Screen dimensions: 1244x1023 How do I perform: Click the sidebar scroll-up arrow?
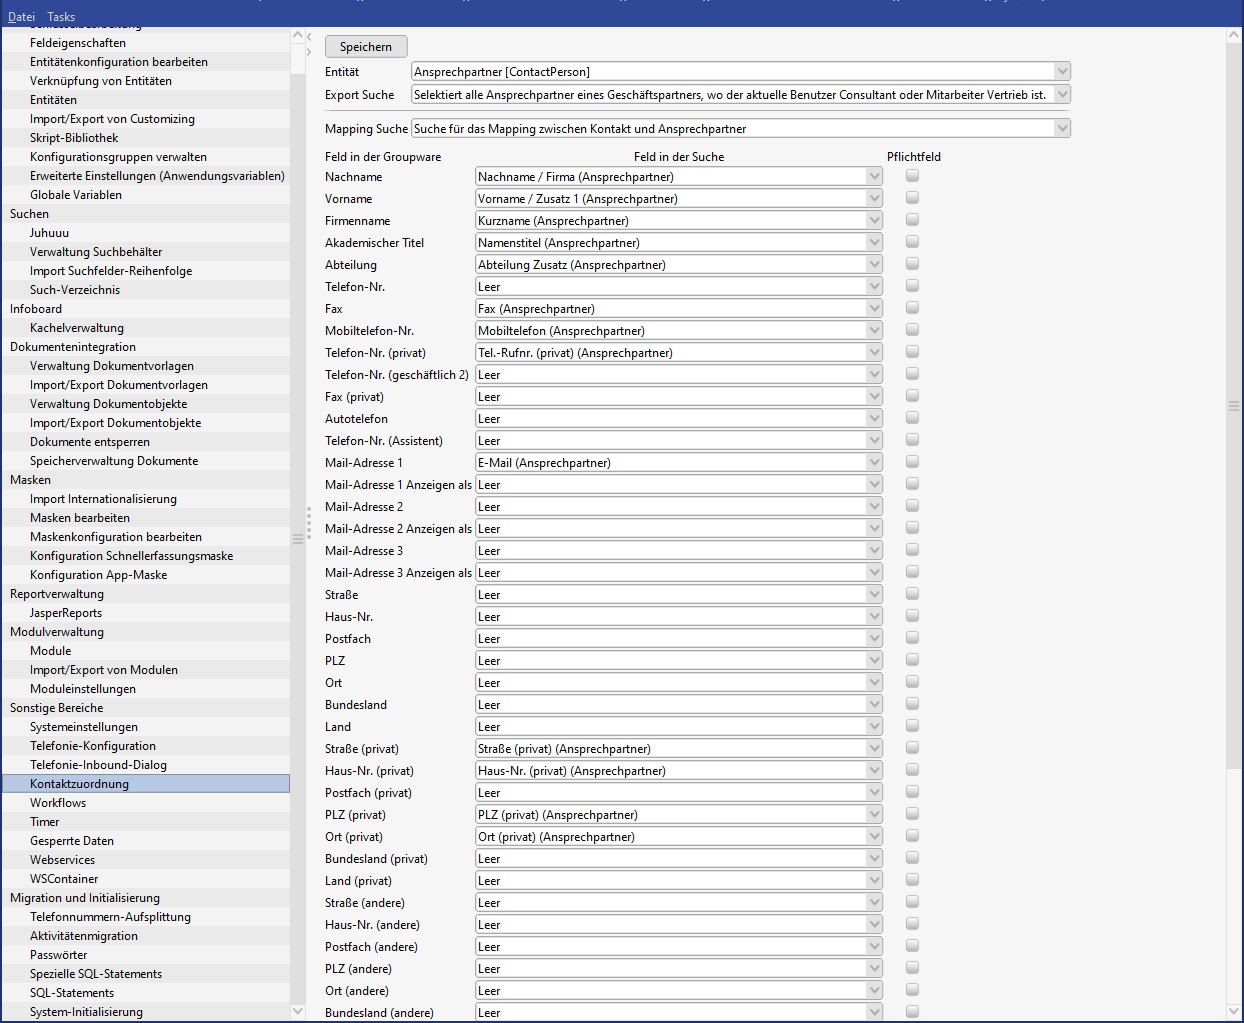297,36
